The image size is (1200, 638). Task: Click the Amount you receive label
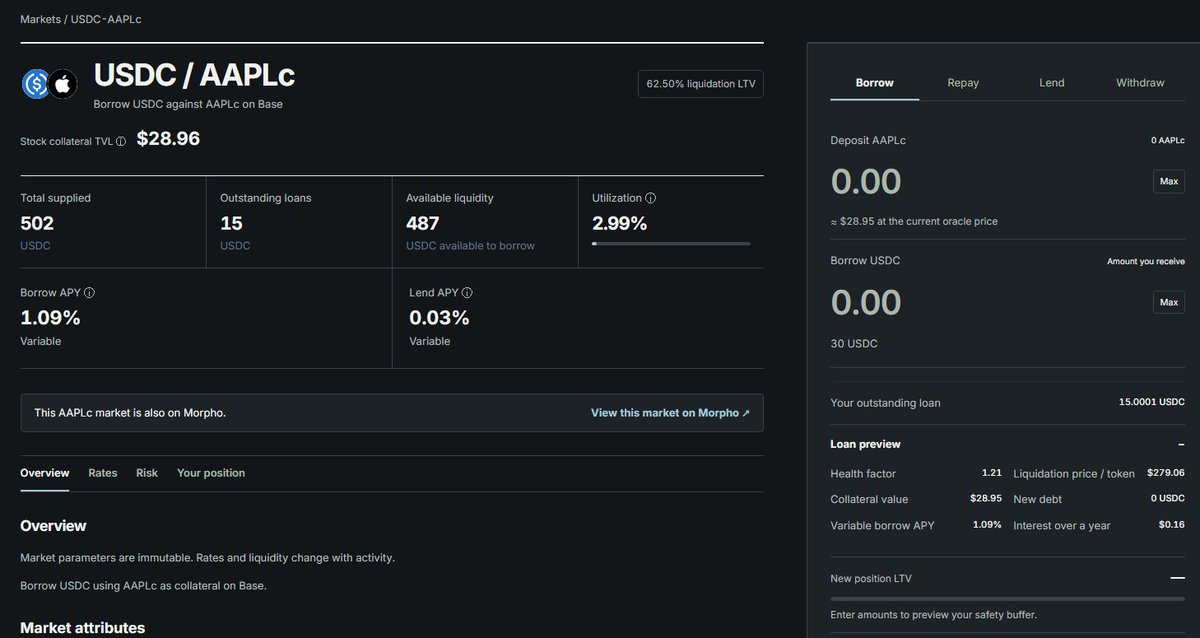tap(1146, 261)
